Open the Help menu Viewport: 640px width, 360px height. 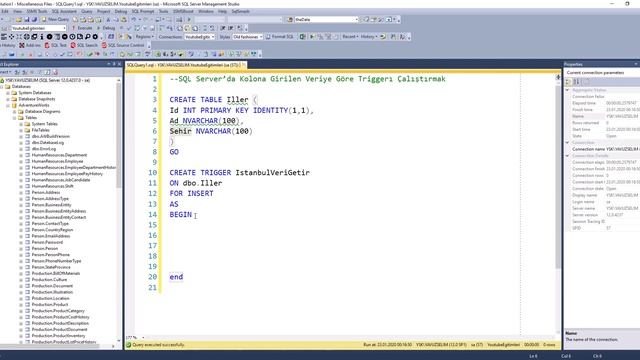pos(222,11)
